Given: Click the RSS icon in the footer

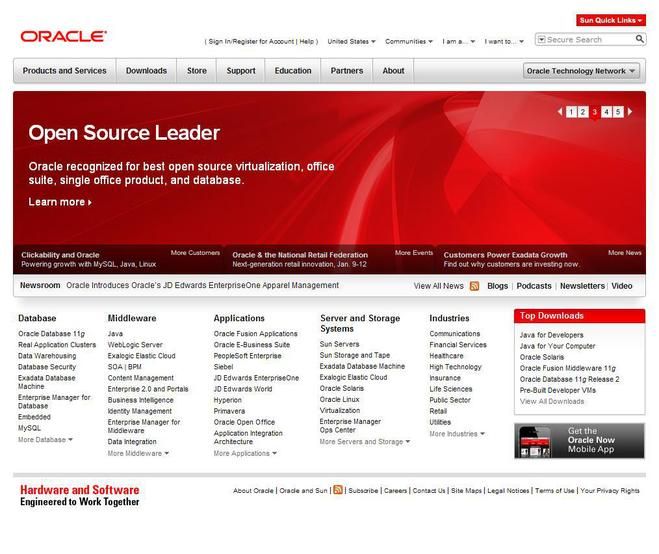Looking at the screenshot, I should pyautogui.click(x=337, y=490).
